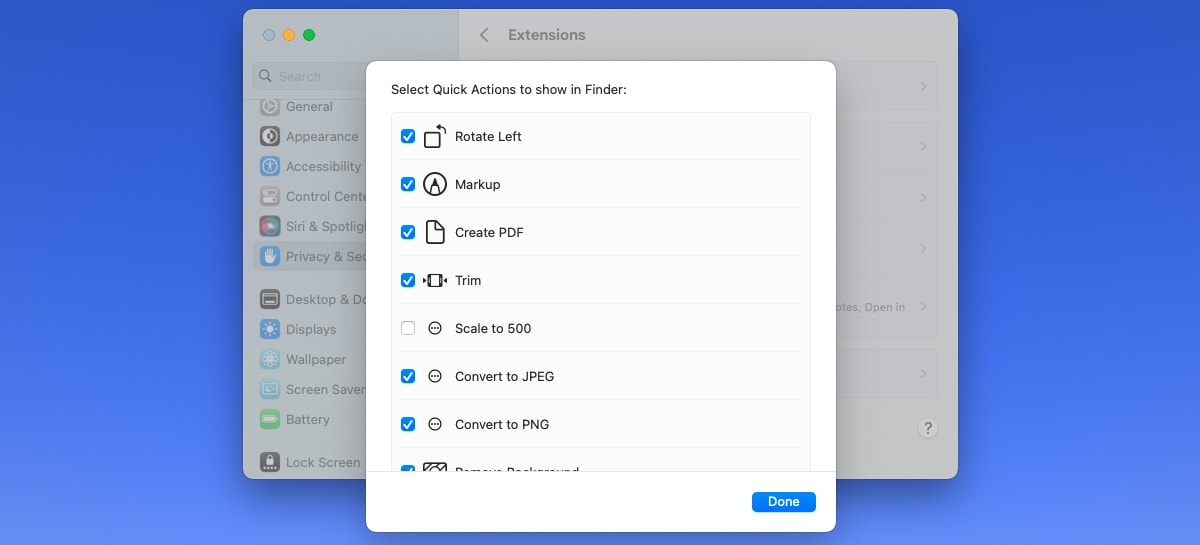Go back using the Extensions back chevron
The image size is (1200, 545).
click(484, 35)
